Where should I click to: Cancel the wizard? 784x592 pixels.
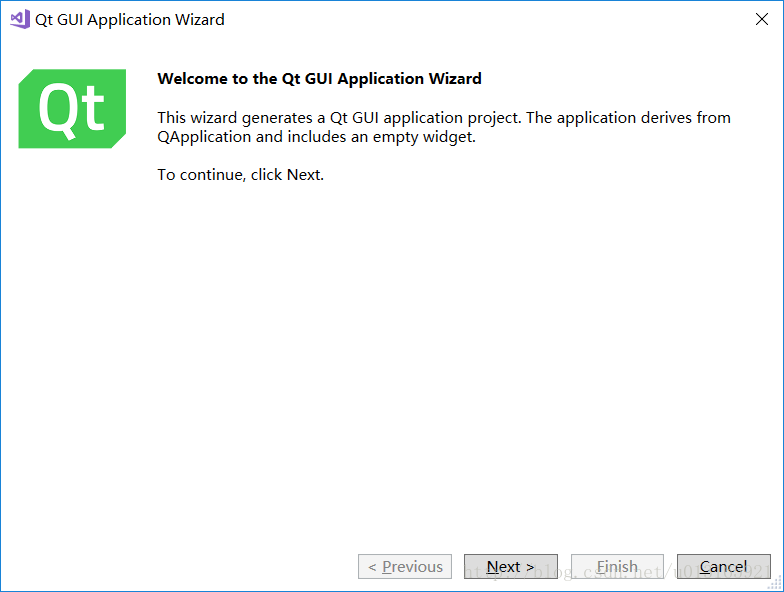[x=723, y=566]
